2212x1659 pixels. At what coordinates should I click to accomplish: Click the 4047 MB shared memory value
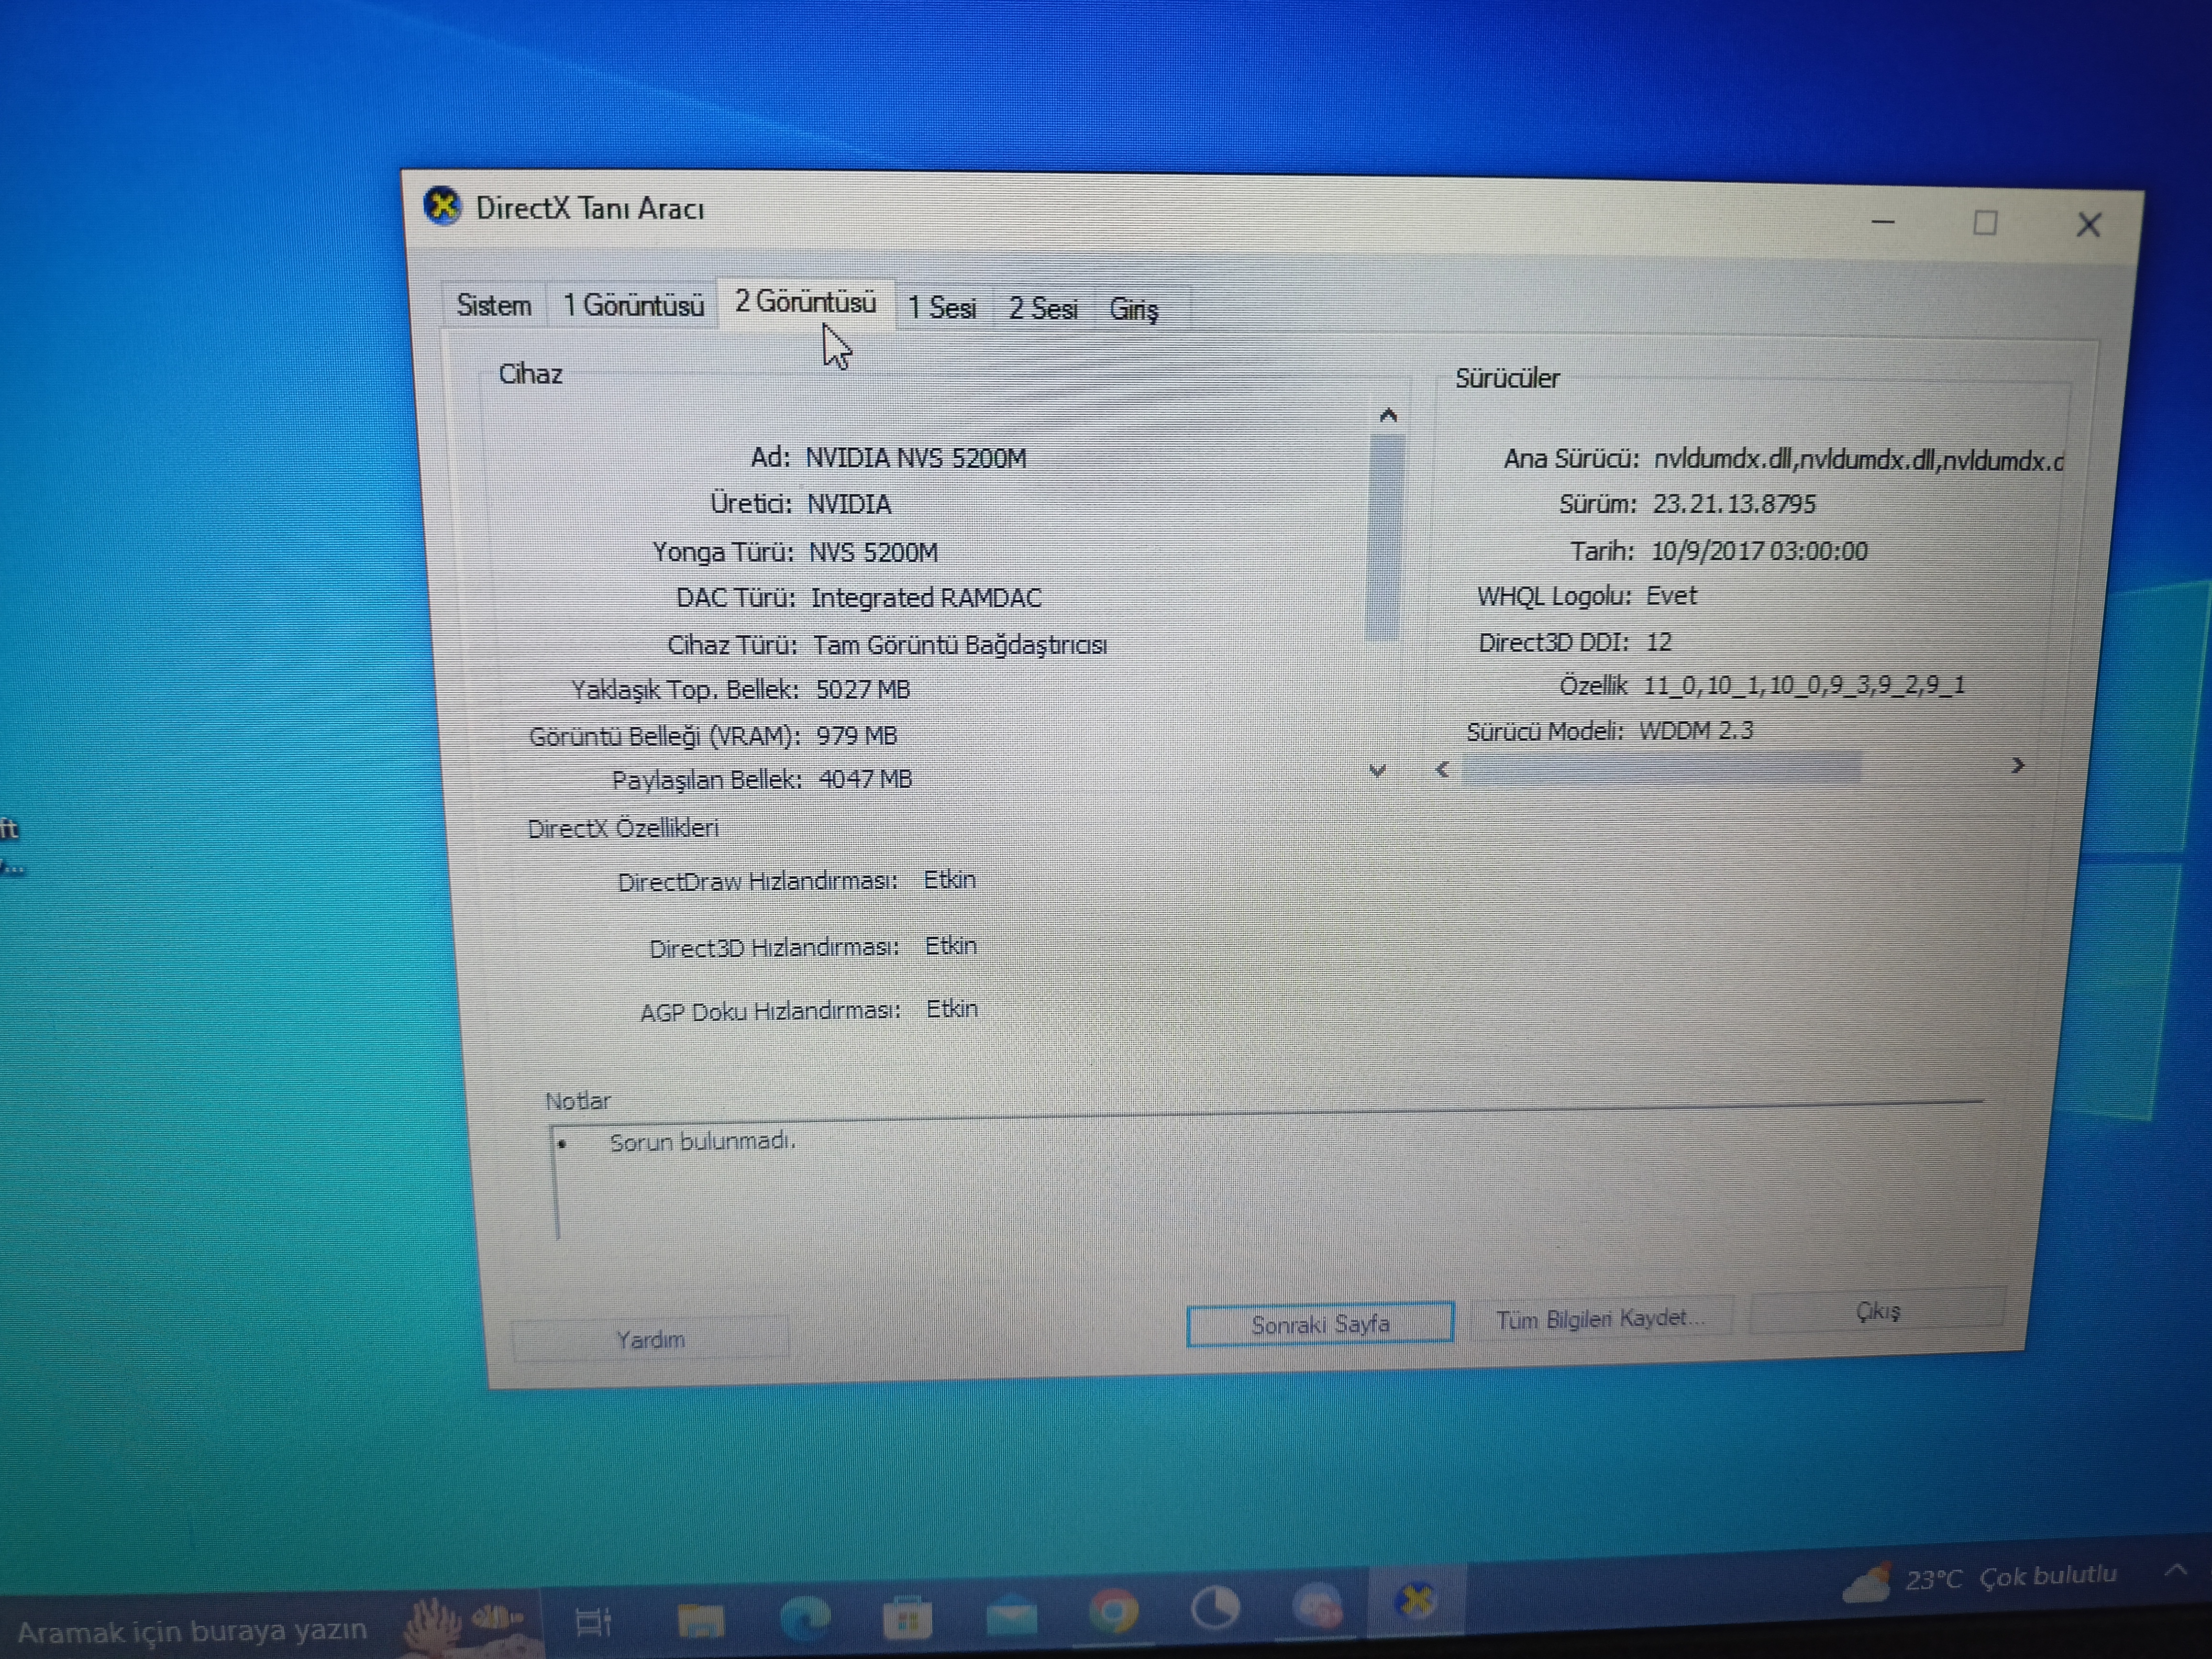pyautogui.click(x=865, y=779)
